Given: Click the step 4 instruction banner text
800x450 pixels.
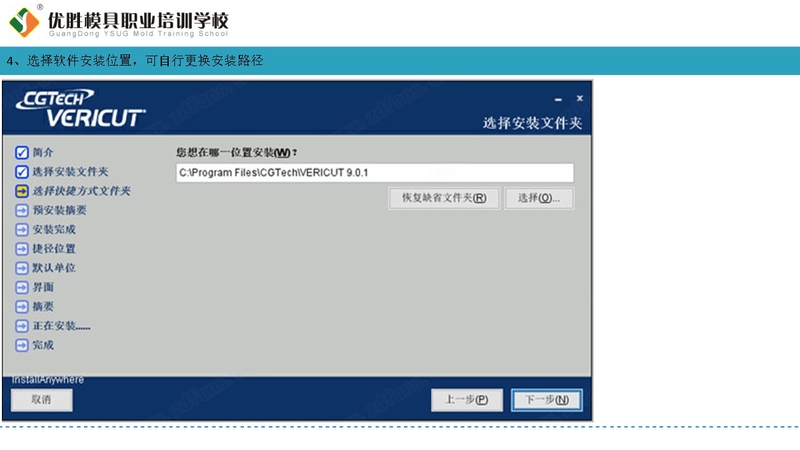Looking at the screenshot, I should tap(135, 61).
